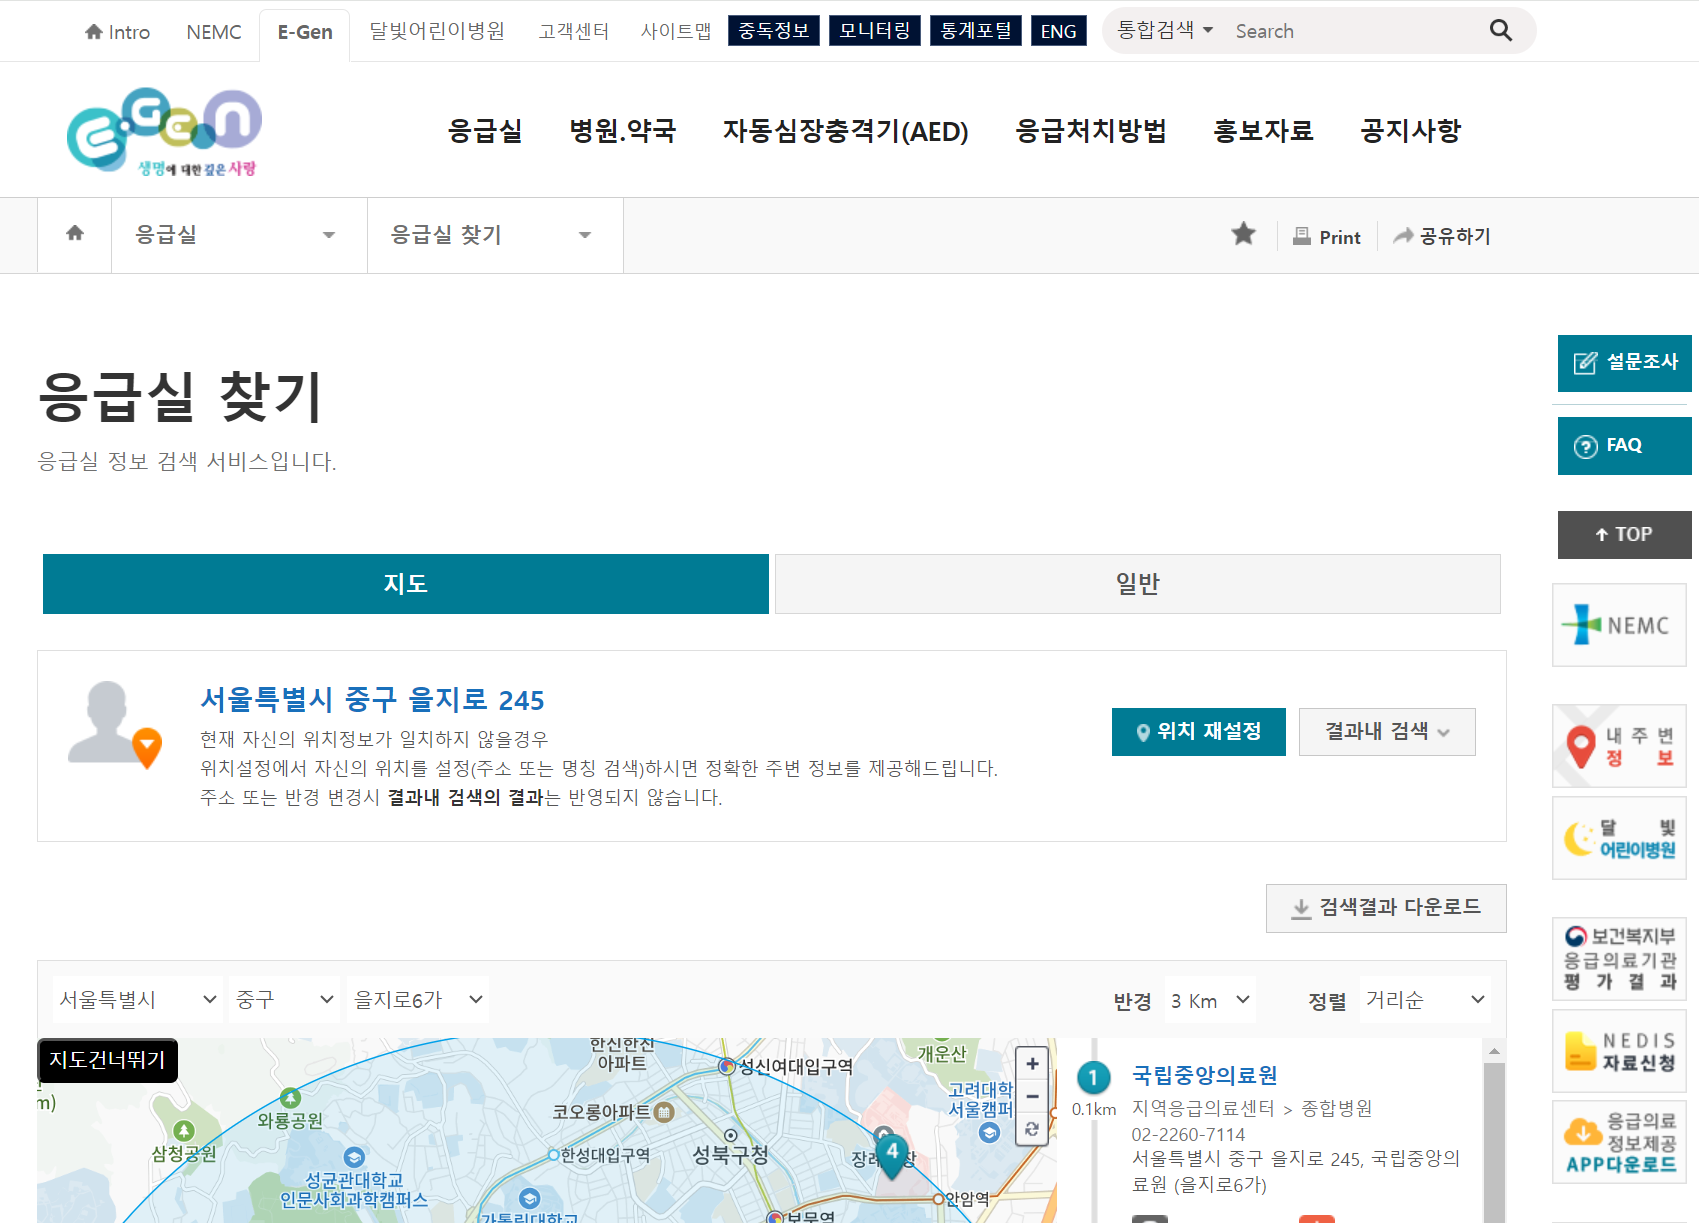Click the E-Gen logo

coord(164,131)
